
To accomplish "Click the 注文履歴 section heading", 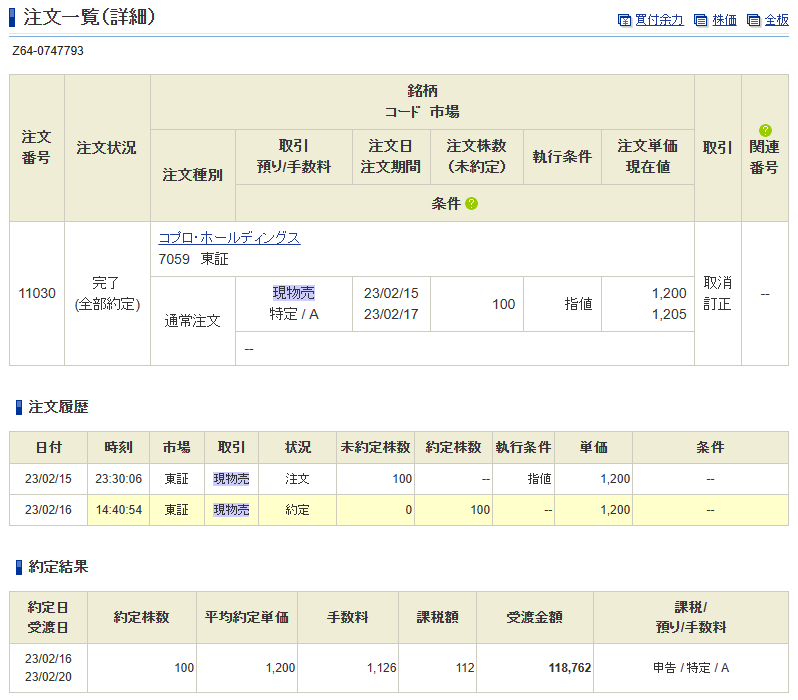I will [59, 407].
